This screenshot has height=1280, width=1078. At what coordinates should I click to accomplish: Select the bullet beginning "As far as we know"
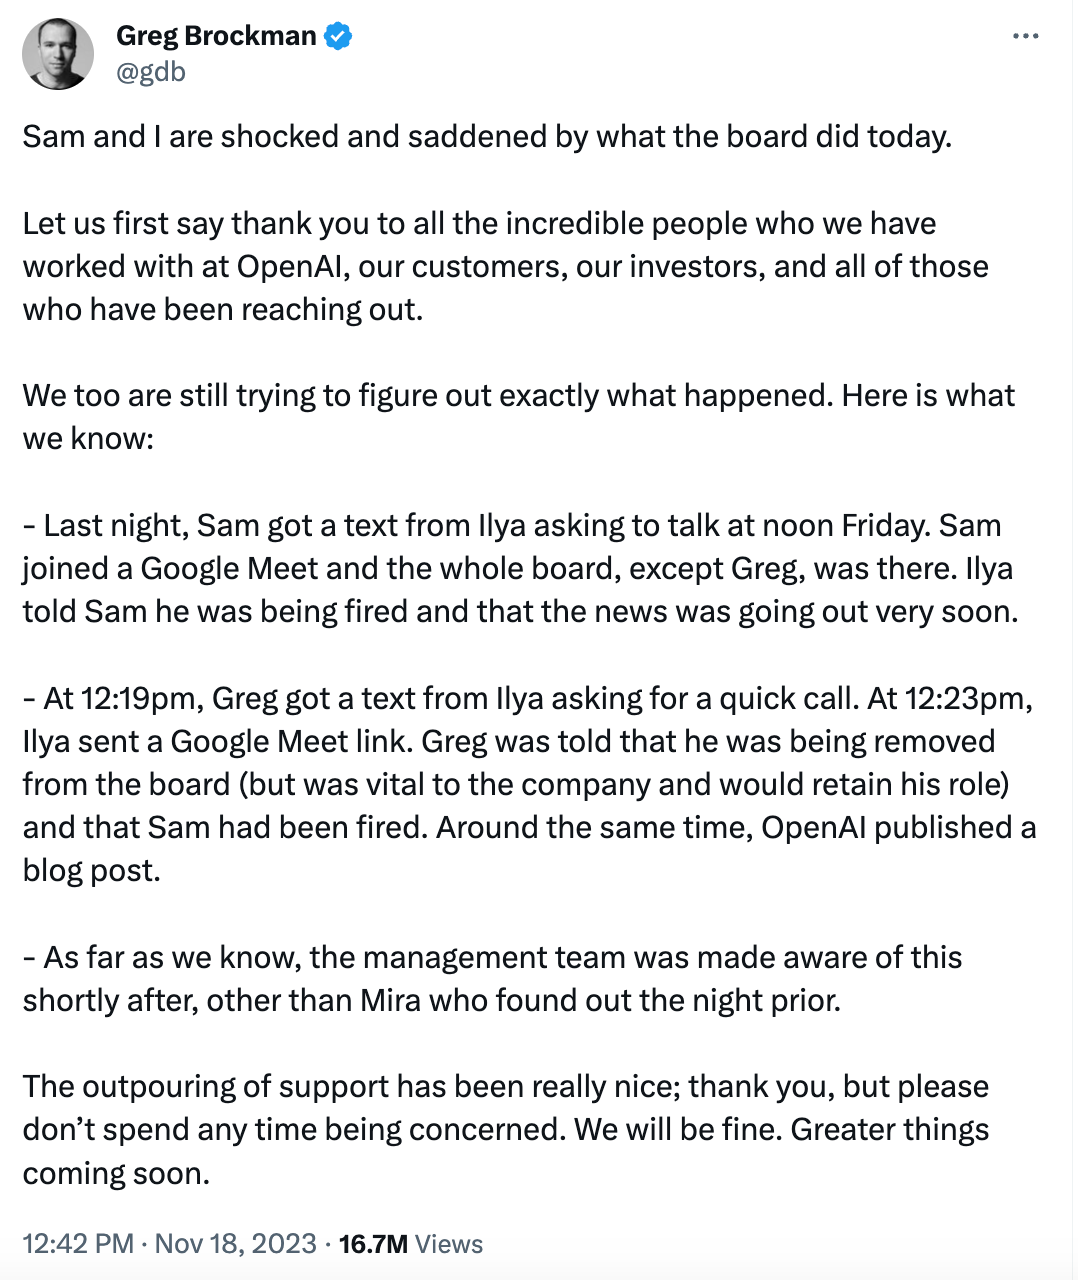click(492, 978)
